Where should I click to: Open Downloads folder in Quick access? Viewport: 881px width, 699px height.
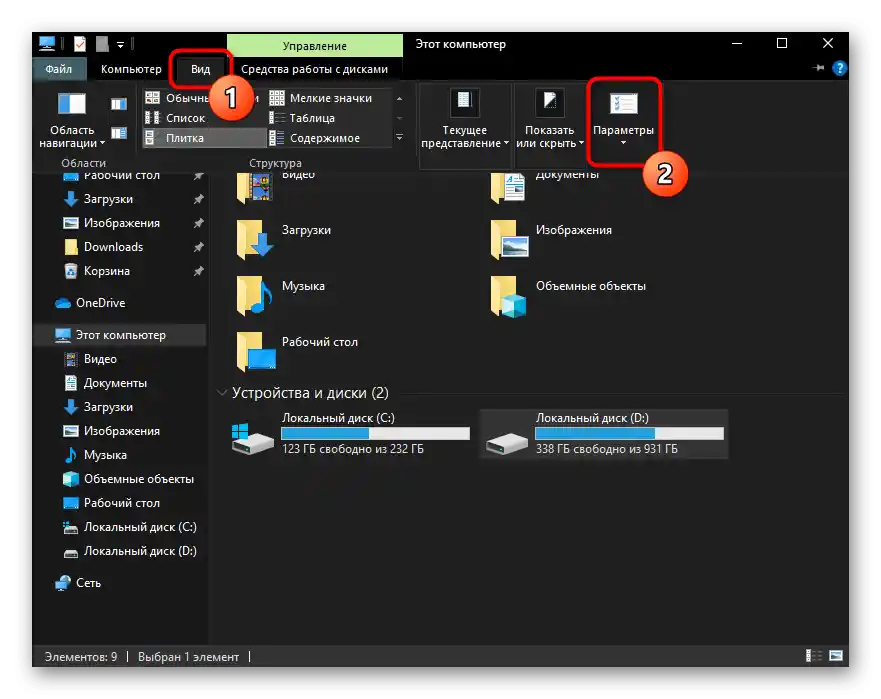(x=113, y=247)
